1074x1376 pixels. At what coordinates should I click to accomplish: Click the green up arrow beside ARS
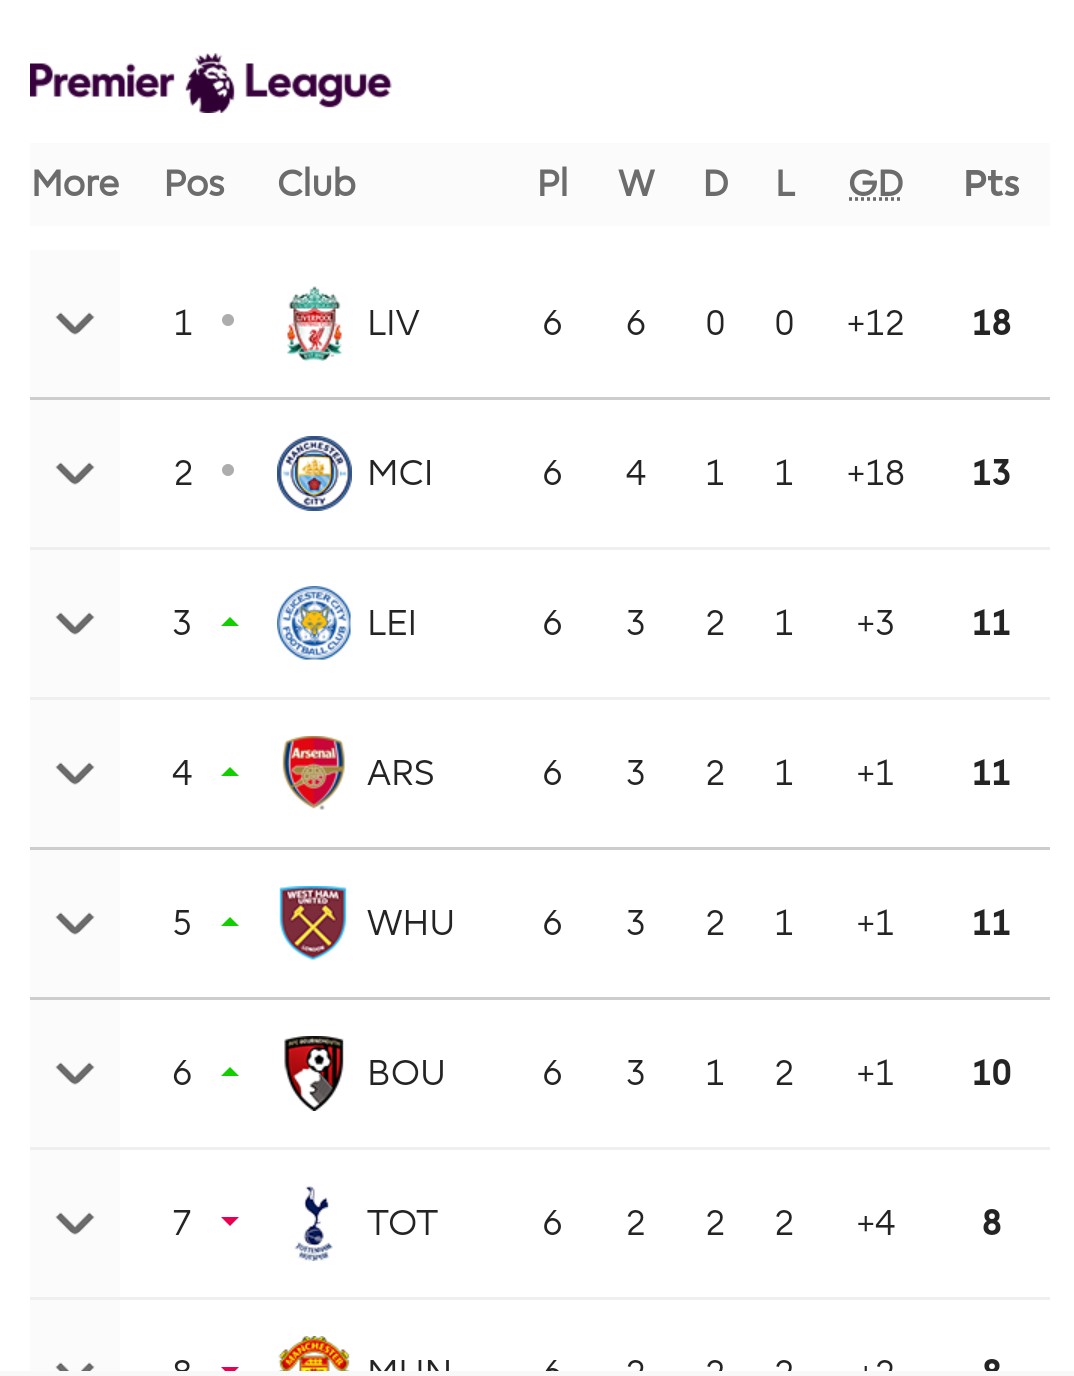[x=230, y=772]
